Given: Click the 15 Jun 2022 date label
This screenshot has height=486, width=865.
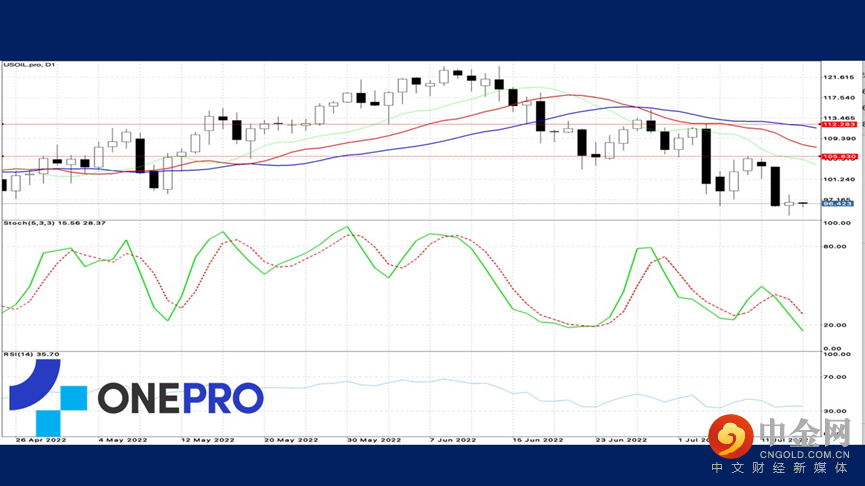Looking at the screenshot, I should point(538,440).
